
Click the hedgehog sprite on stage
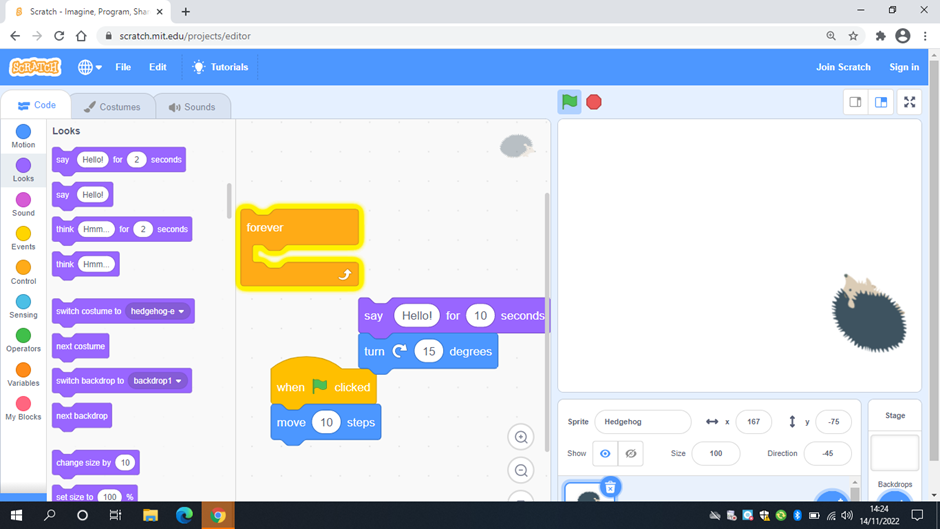869,314
